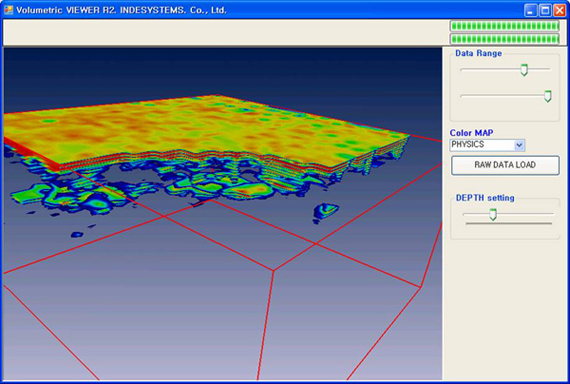
Task: Click the window title bar text
Action: [x=121, y=10]
